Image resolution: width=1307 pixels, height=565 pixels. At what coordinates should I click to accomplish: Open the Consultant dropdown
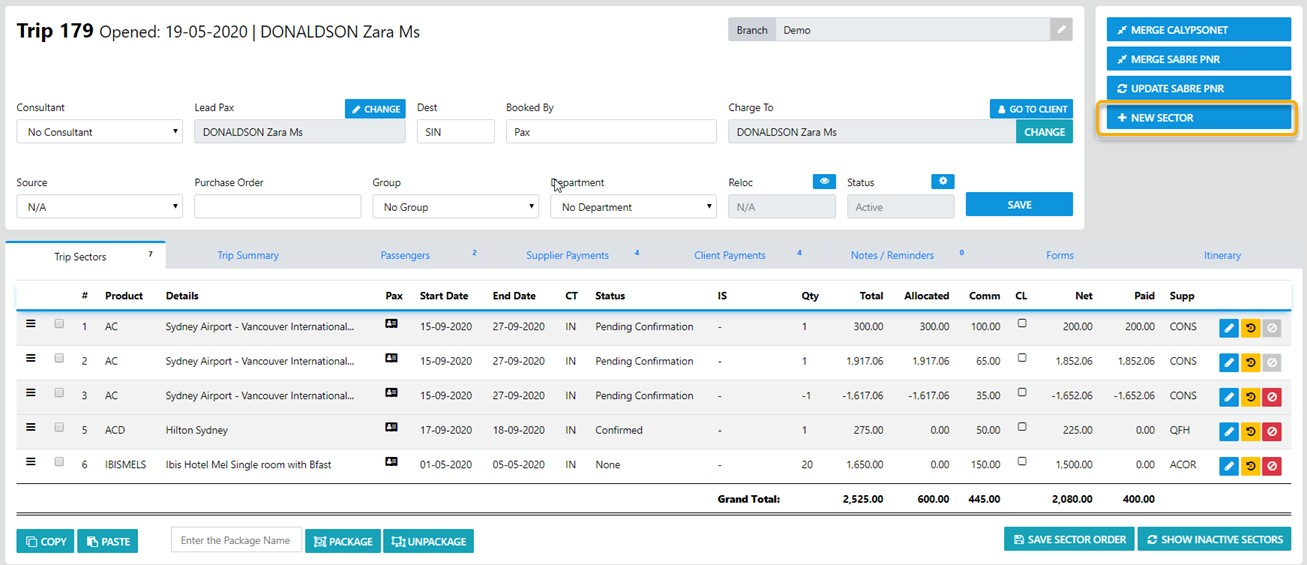[99, 132]
